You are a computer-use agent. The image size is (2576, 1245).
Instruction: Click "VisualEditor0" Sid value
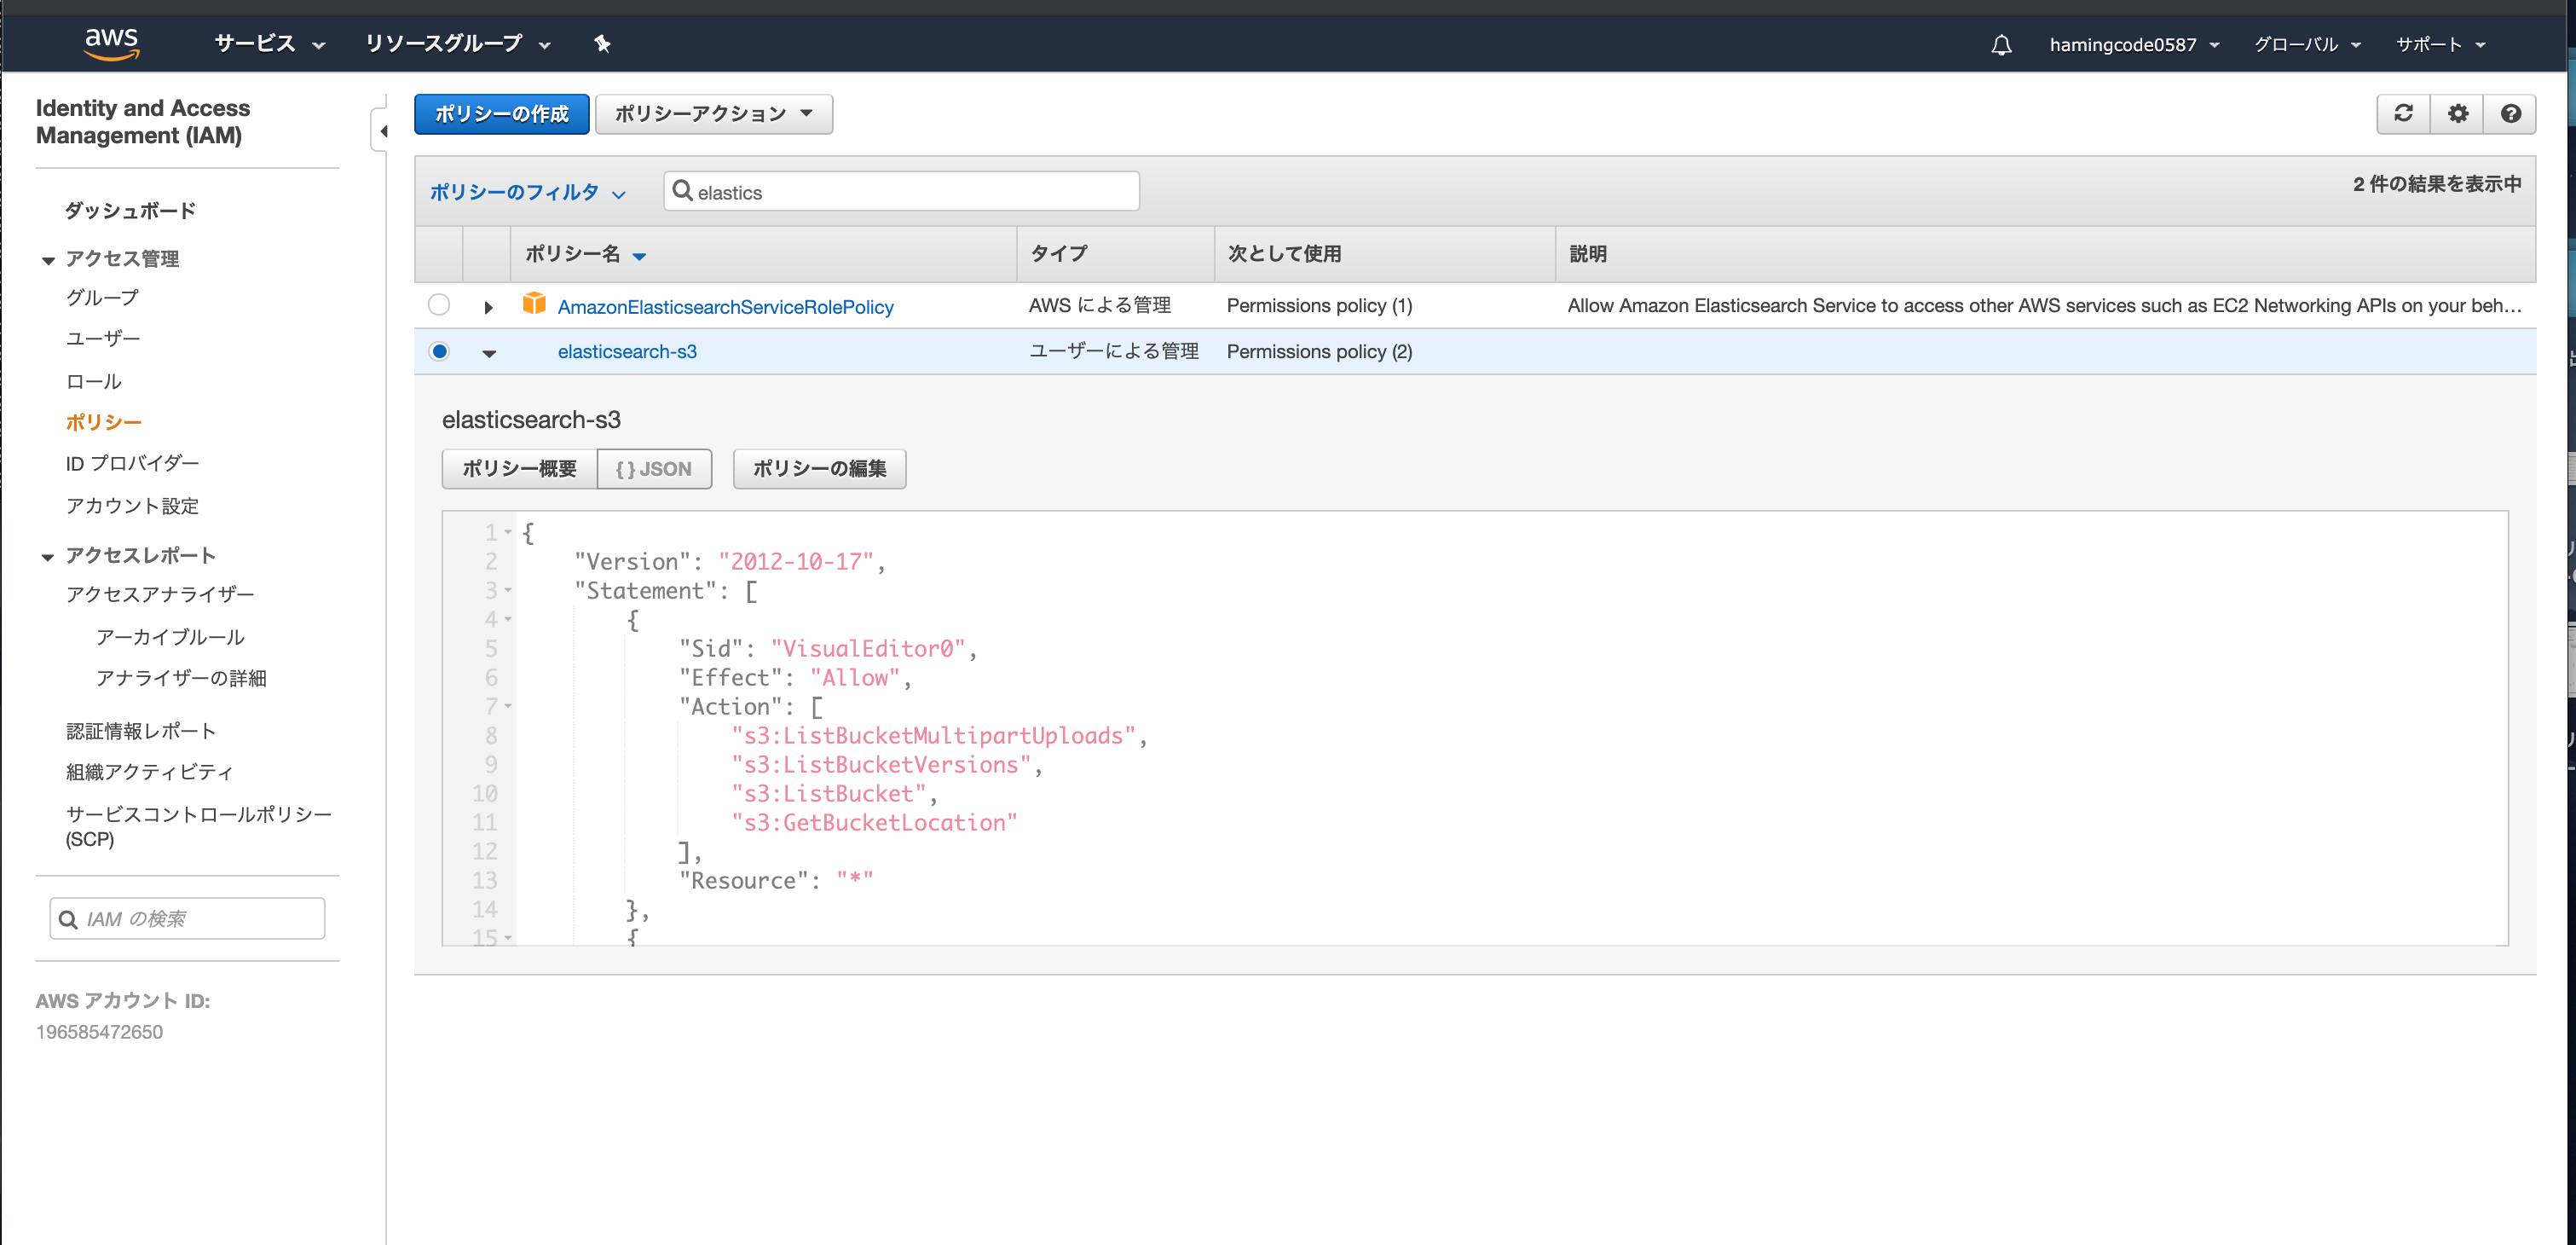tap(867, 648)
